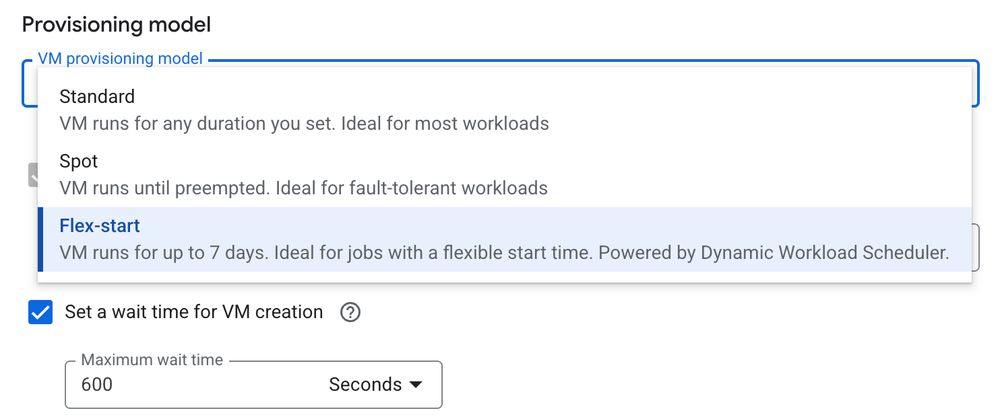The image size is (1000, 417).
Task: Open the Seconds time unit dropdown
Action: (375, 385)
